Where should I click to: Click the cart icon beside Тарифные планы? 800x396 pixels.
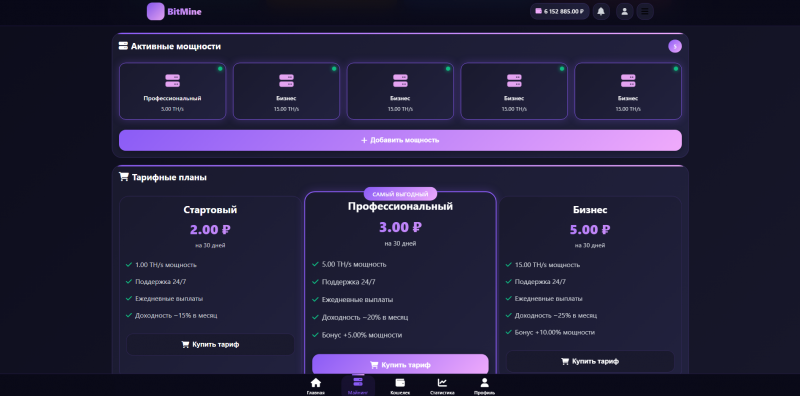coord(123,177)
